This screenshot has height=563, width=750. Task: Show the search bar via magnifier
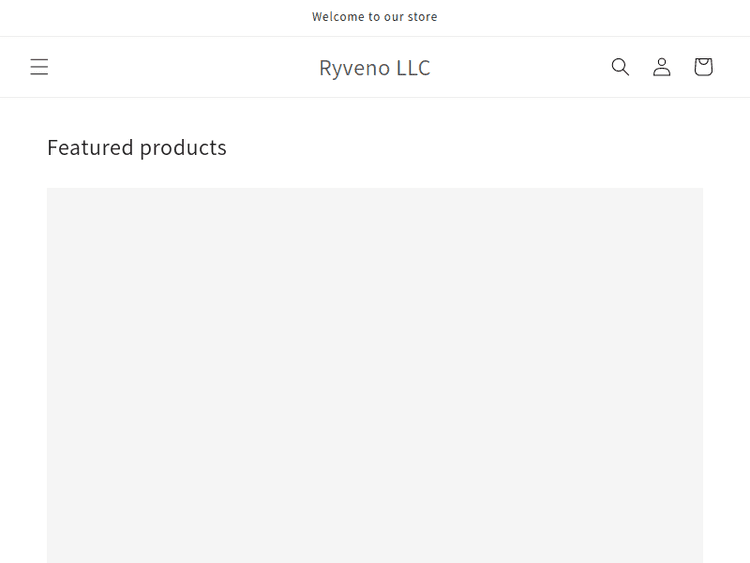[620, 67]
